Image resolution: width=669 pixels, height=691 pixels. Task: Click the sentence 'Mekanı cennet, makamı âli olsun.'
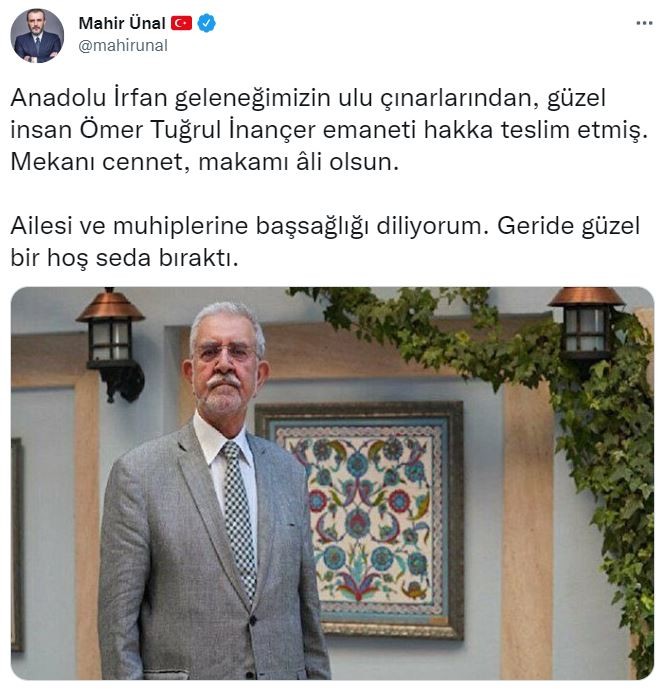click(204, 162)
